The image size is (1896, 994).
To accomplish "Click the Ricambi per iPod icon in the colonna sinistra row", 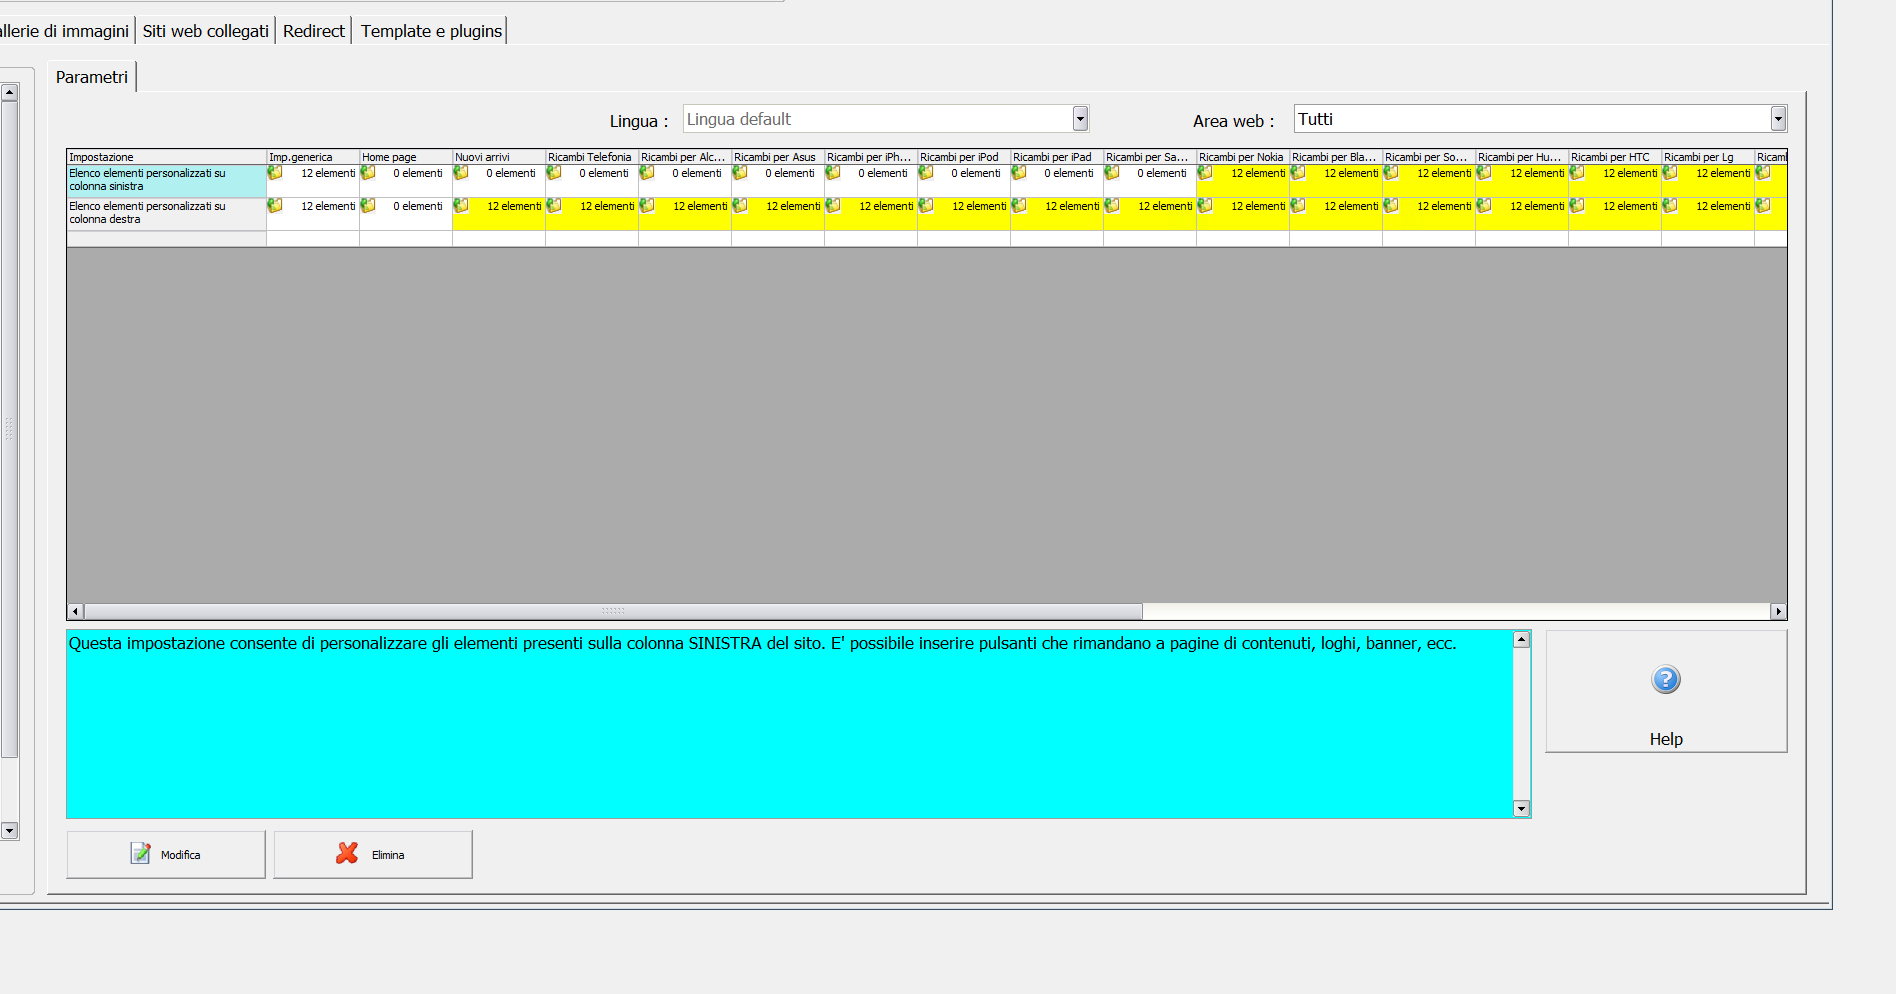I will click(x=926, y=173).
